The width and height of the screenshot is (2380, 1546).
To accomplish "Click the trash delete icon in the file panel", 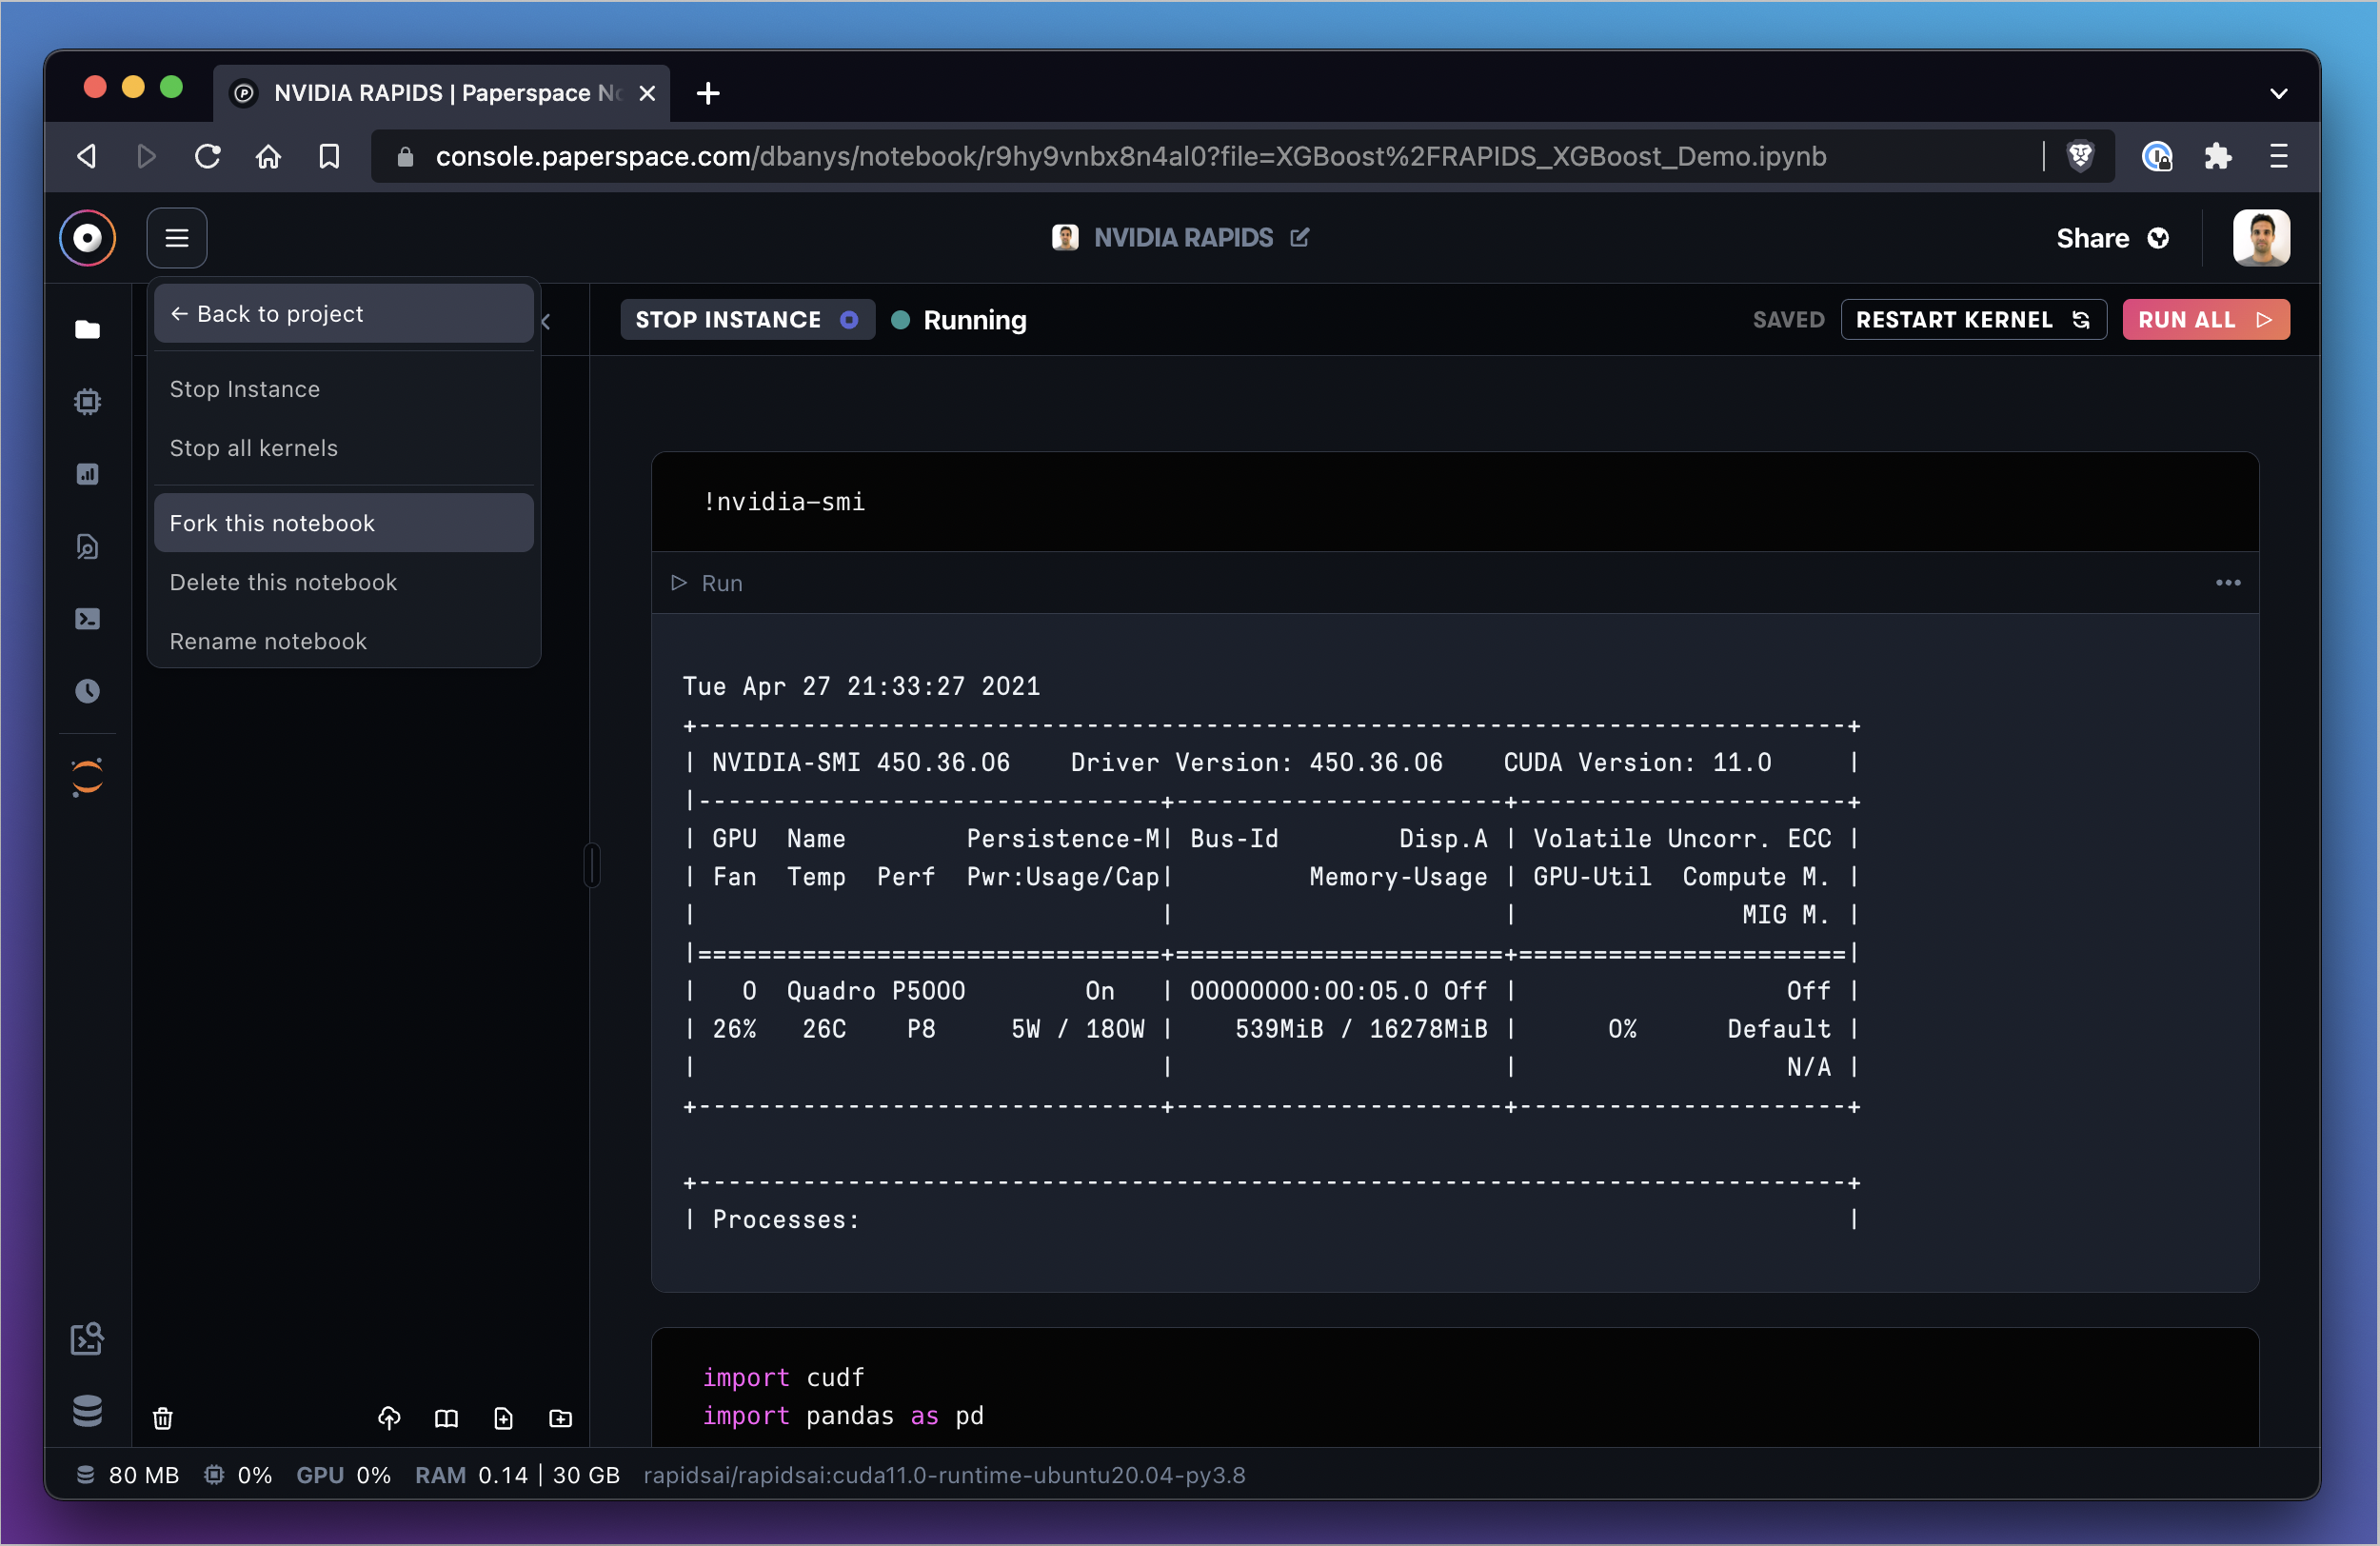I will click(x=163, y=1418).
